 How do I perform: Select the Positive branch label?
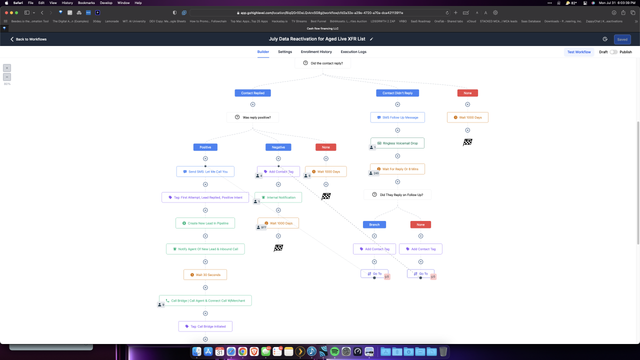click(205, 147)
